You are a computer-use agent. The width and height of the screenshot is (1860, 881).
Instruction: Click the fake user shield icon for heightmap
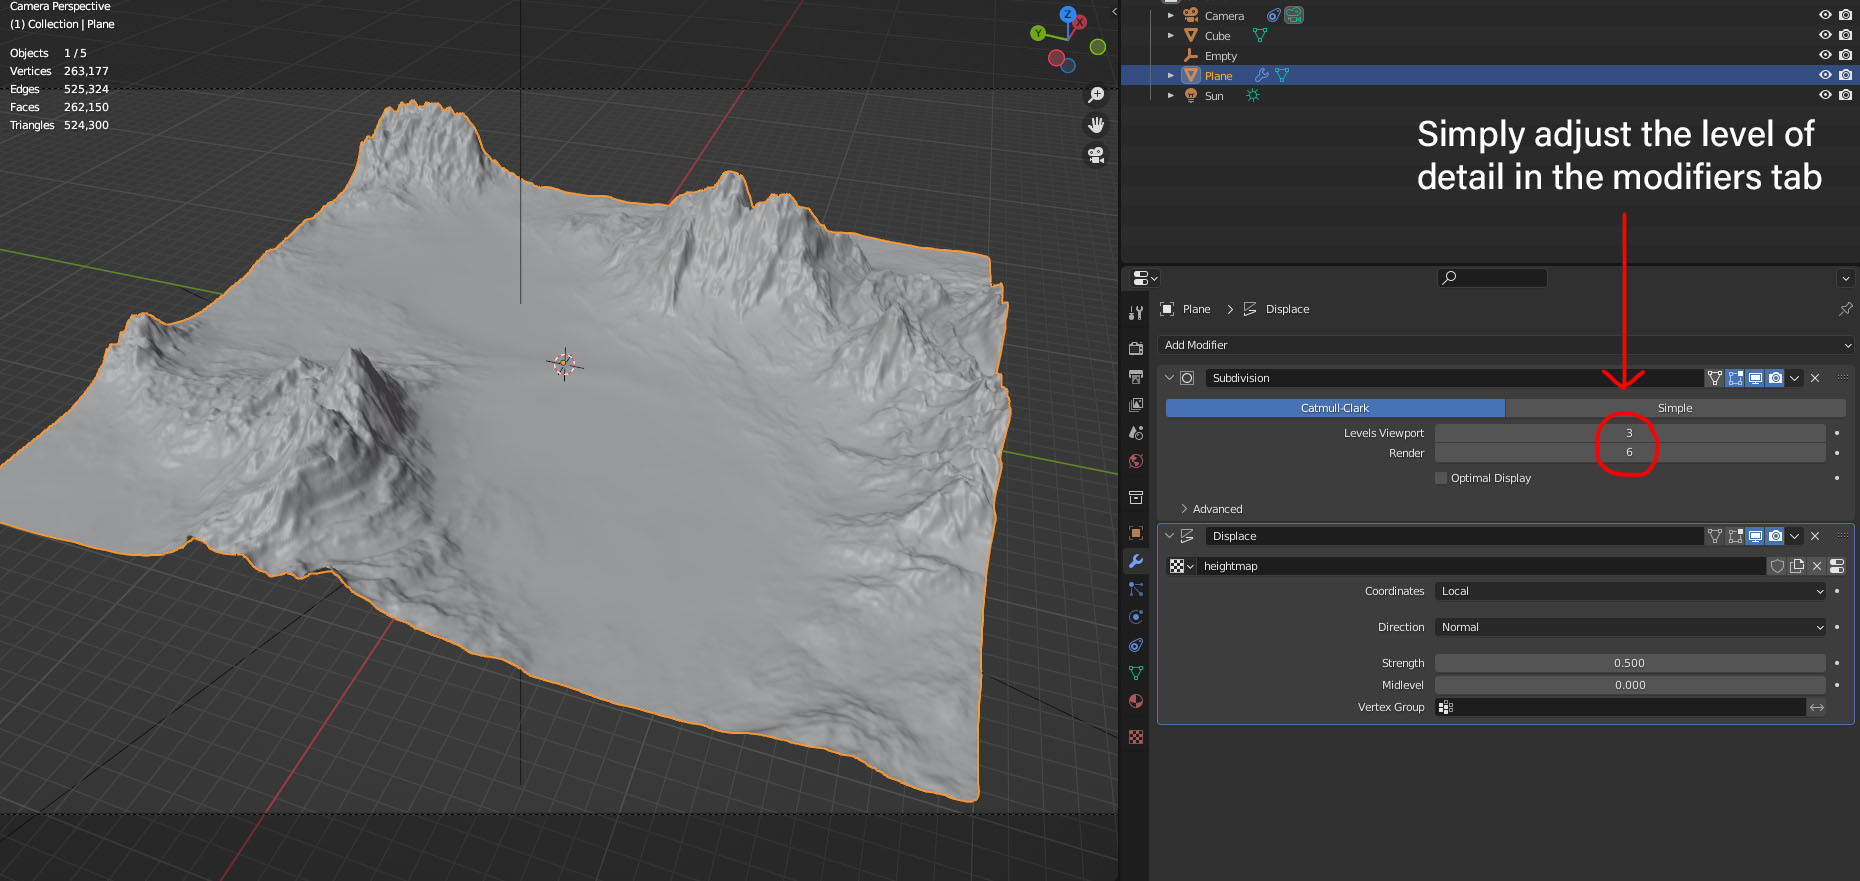1777,566
